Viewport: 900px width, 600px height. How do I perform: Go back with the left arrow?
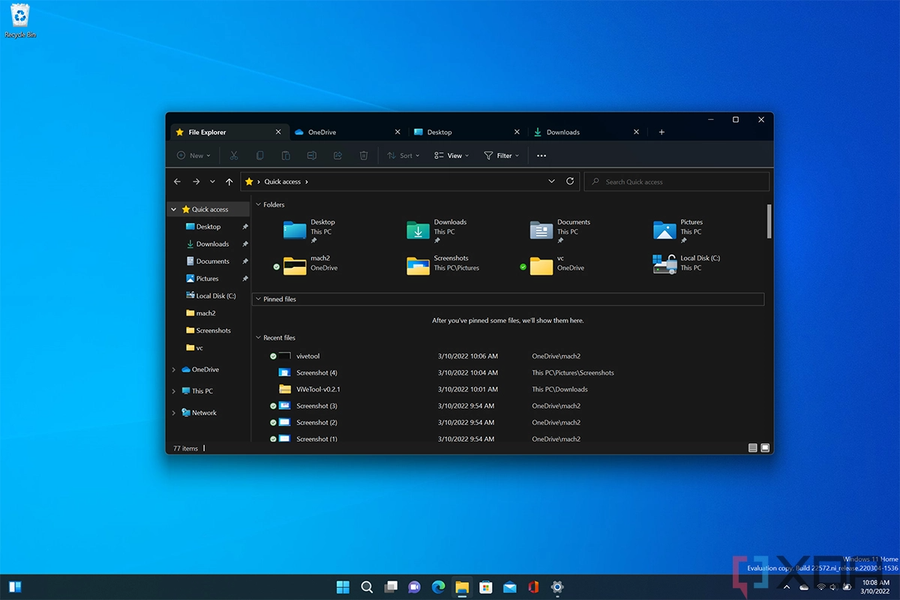[x=177, y=181]
